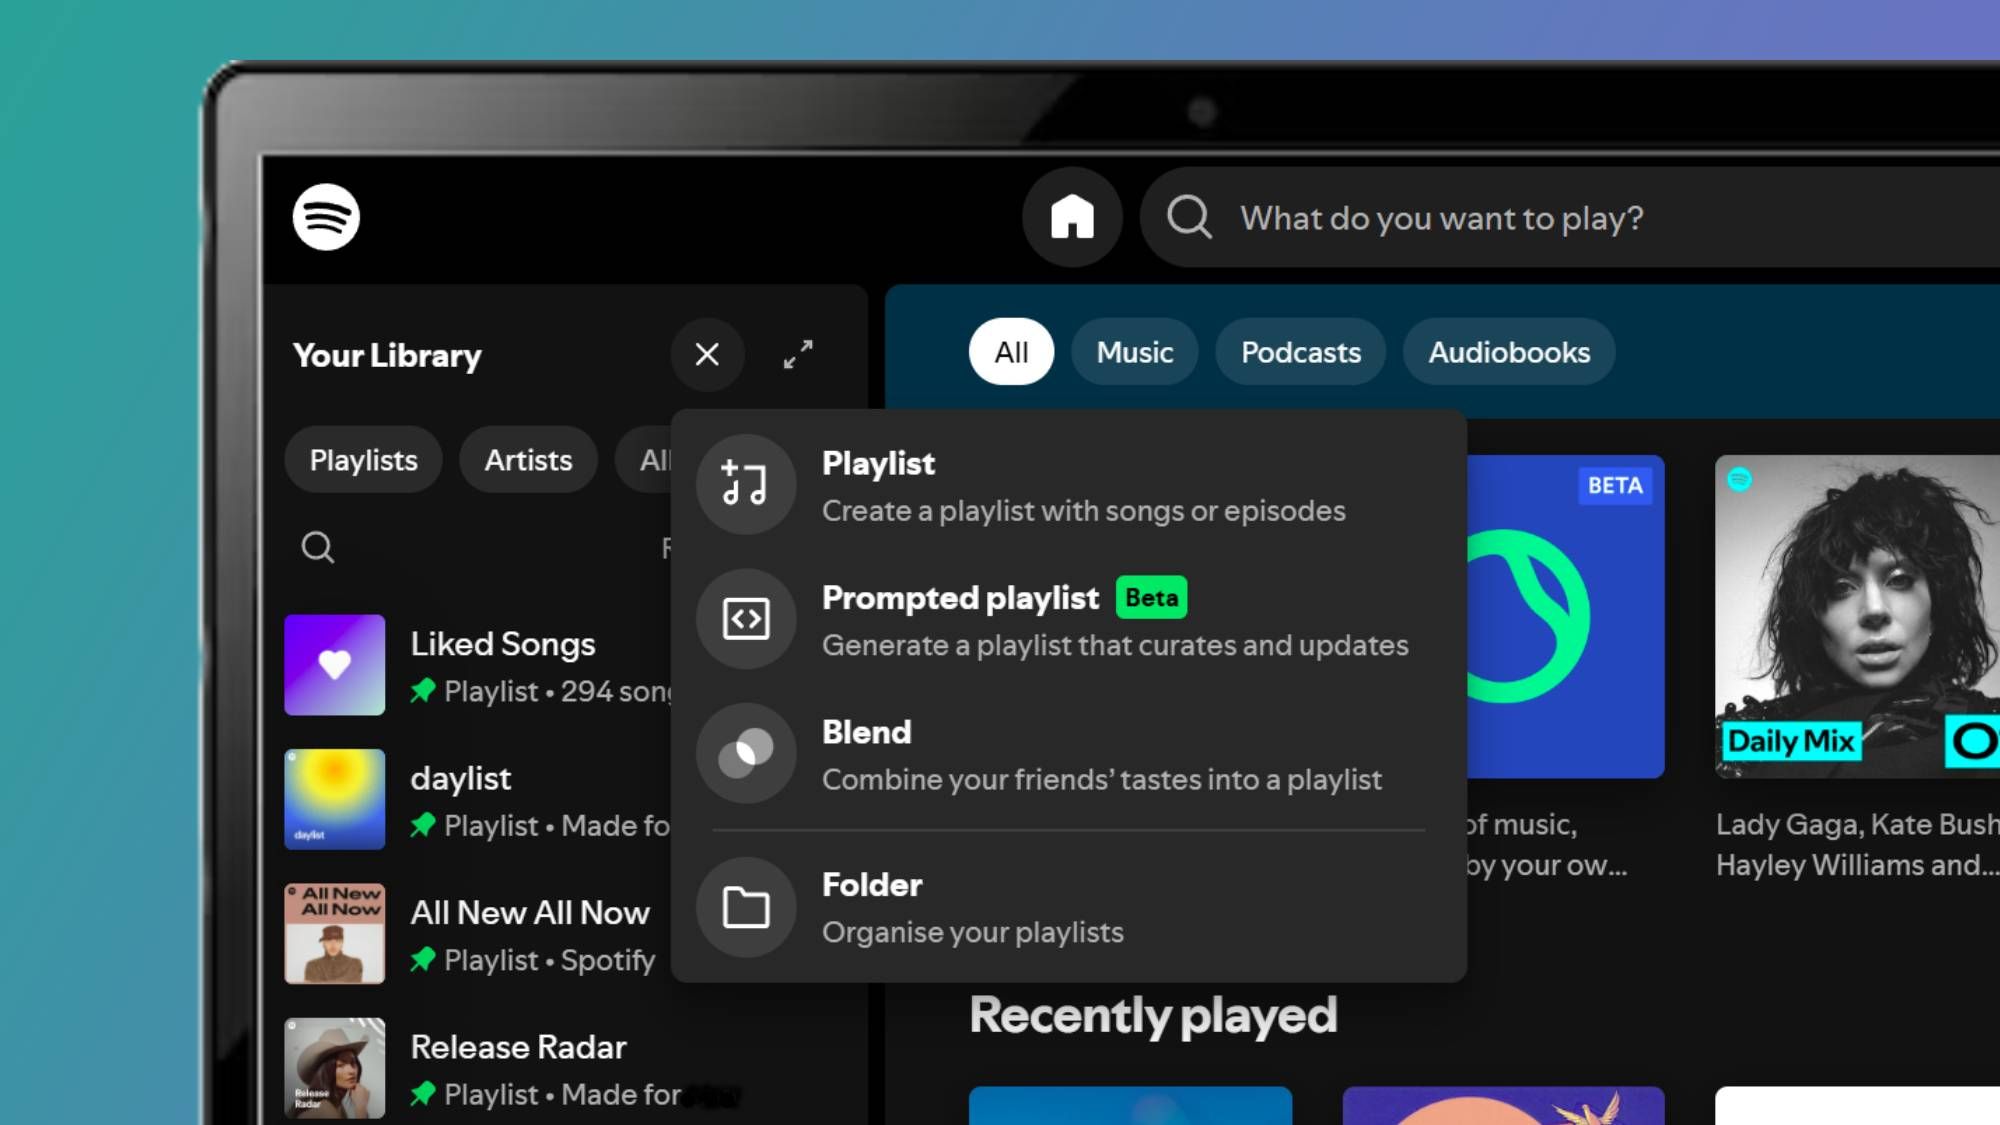Open the Daily Mix Lady Gaga card
Screen dimensions: 2000x1125
[x=1855, y=617]
